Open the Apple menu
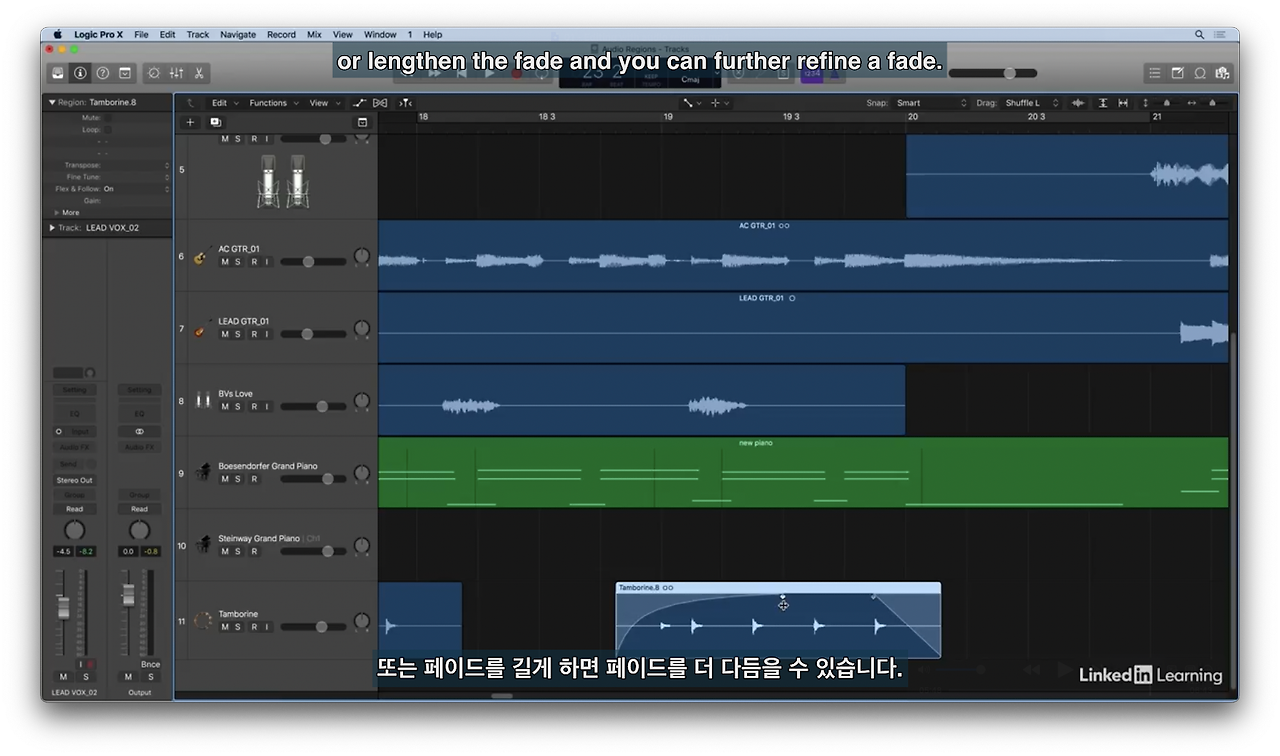Viewport: 1280px width, 756px height. click(57, 34)
